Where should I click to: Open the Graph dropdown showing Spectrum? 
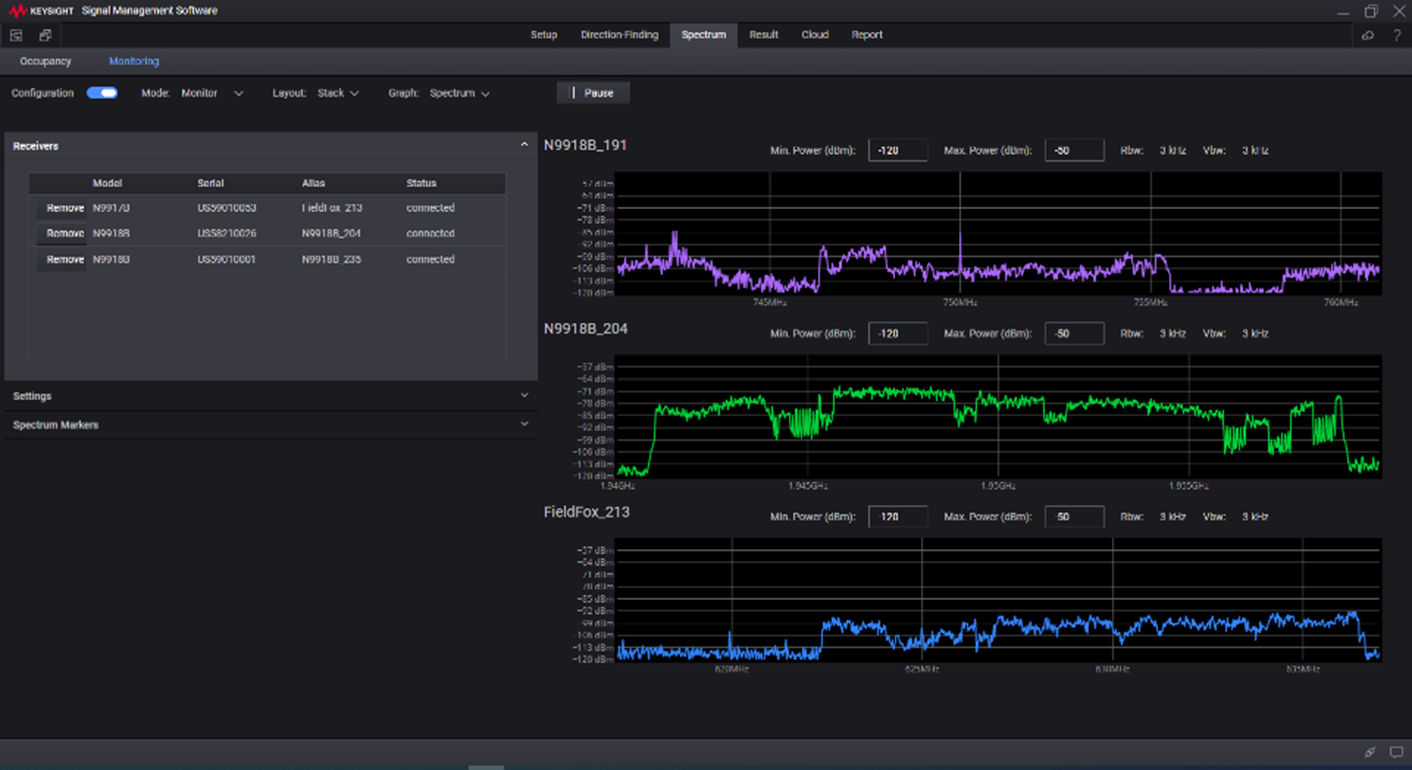point(460,93)
